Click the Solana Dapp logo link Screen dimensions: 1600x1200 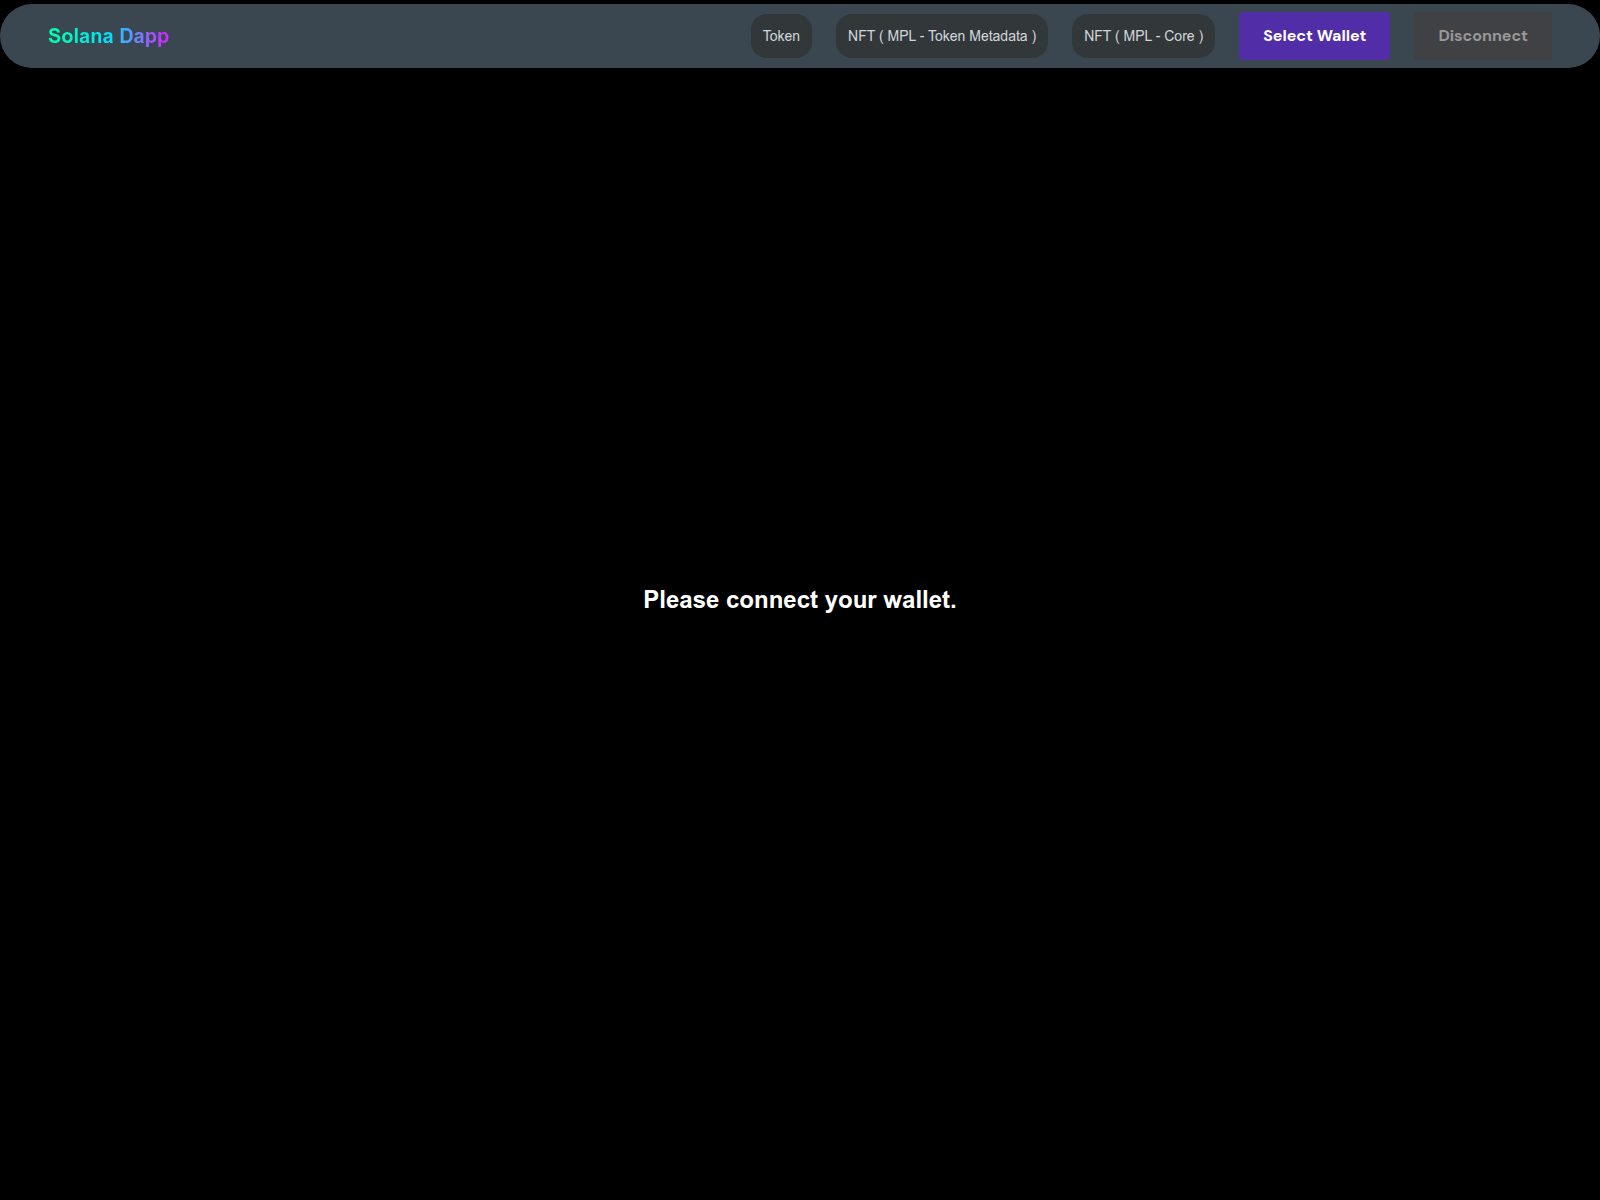point(108,36)
